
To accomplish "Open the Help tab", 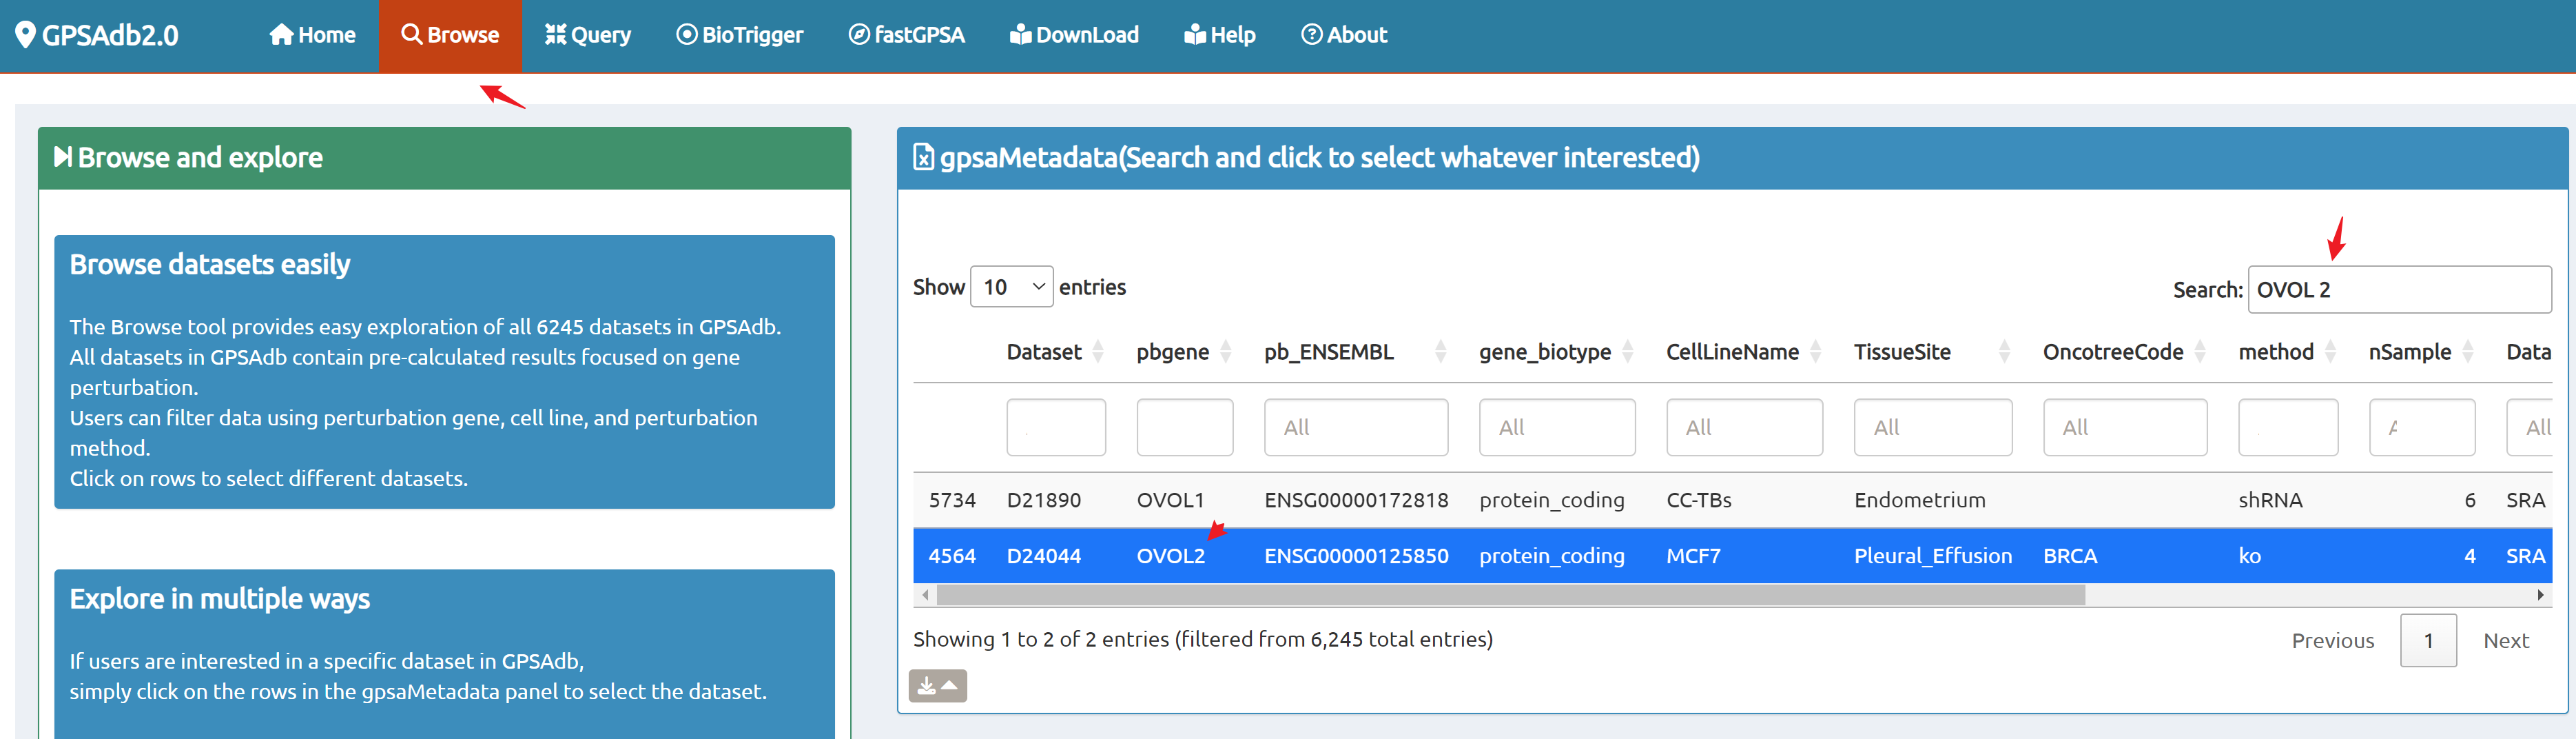I will (1219, 35).
